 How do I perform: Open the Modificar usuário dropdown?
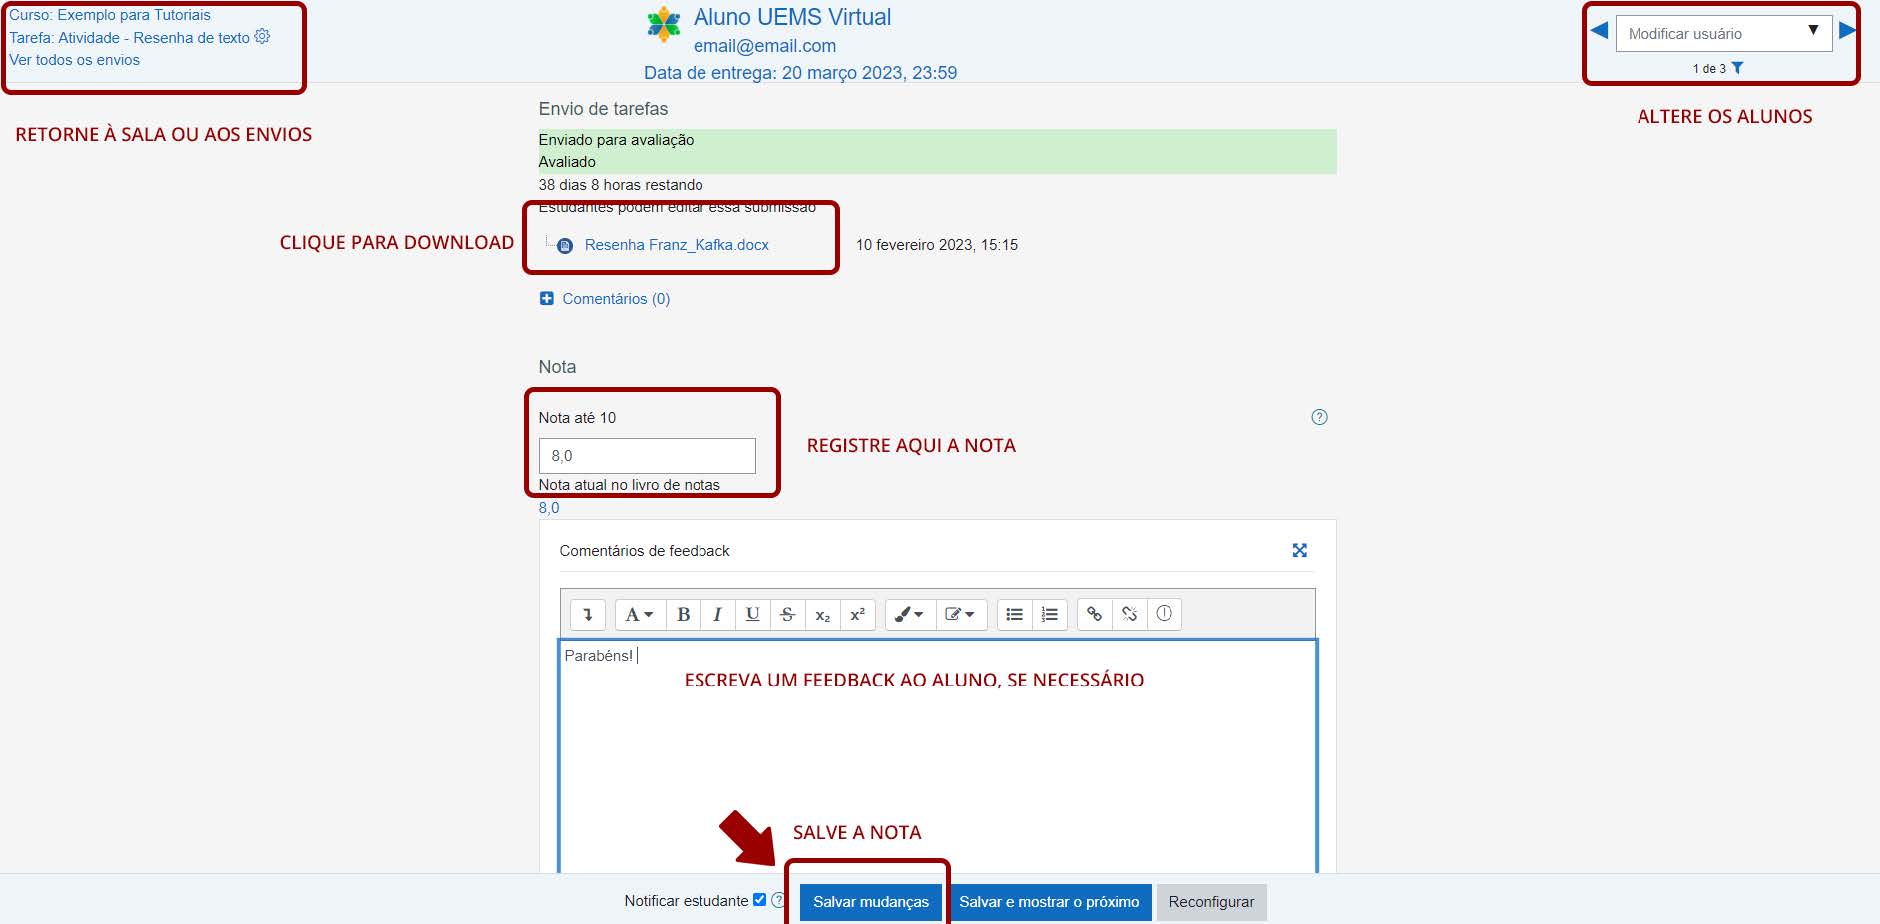coord(1720,33)
